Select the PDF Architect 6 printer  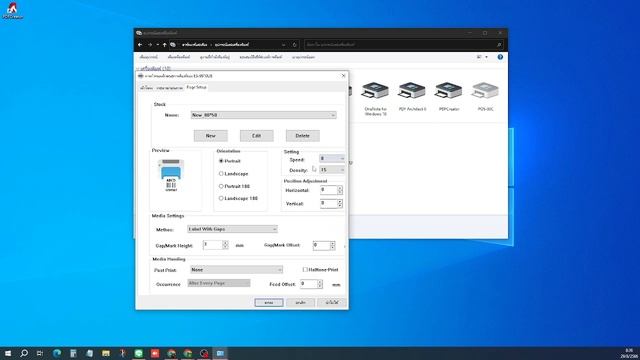[412, 96]
